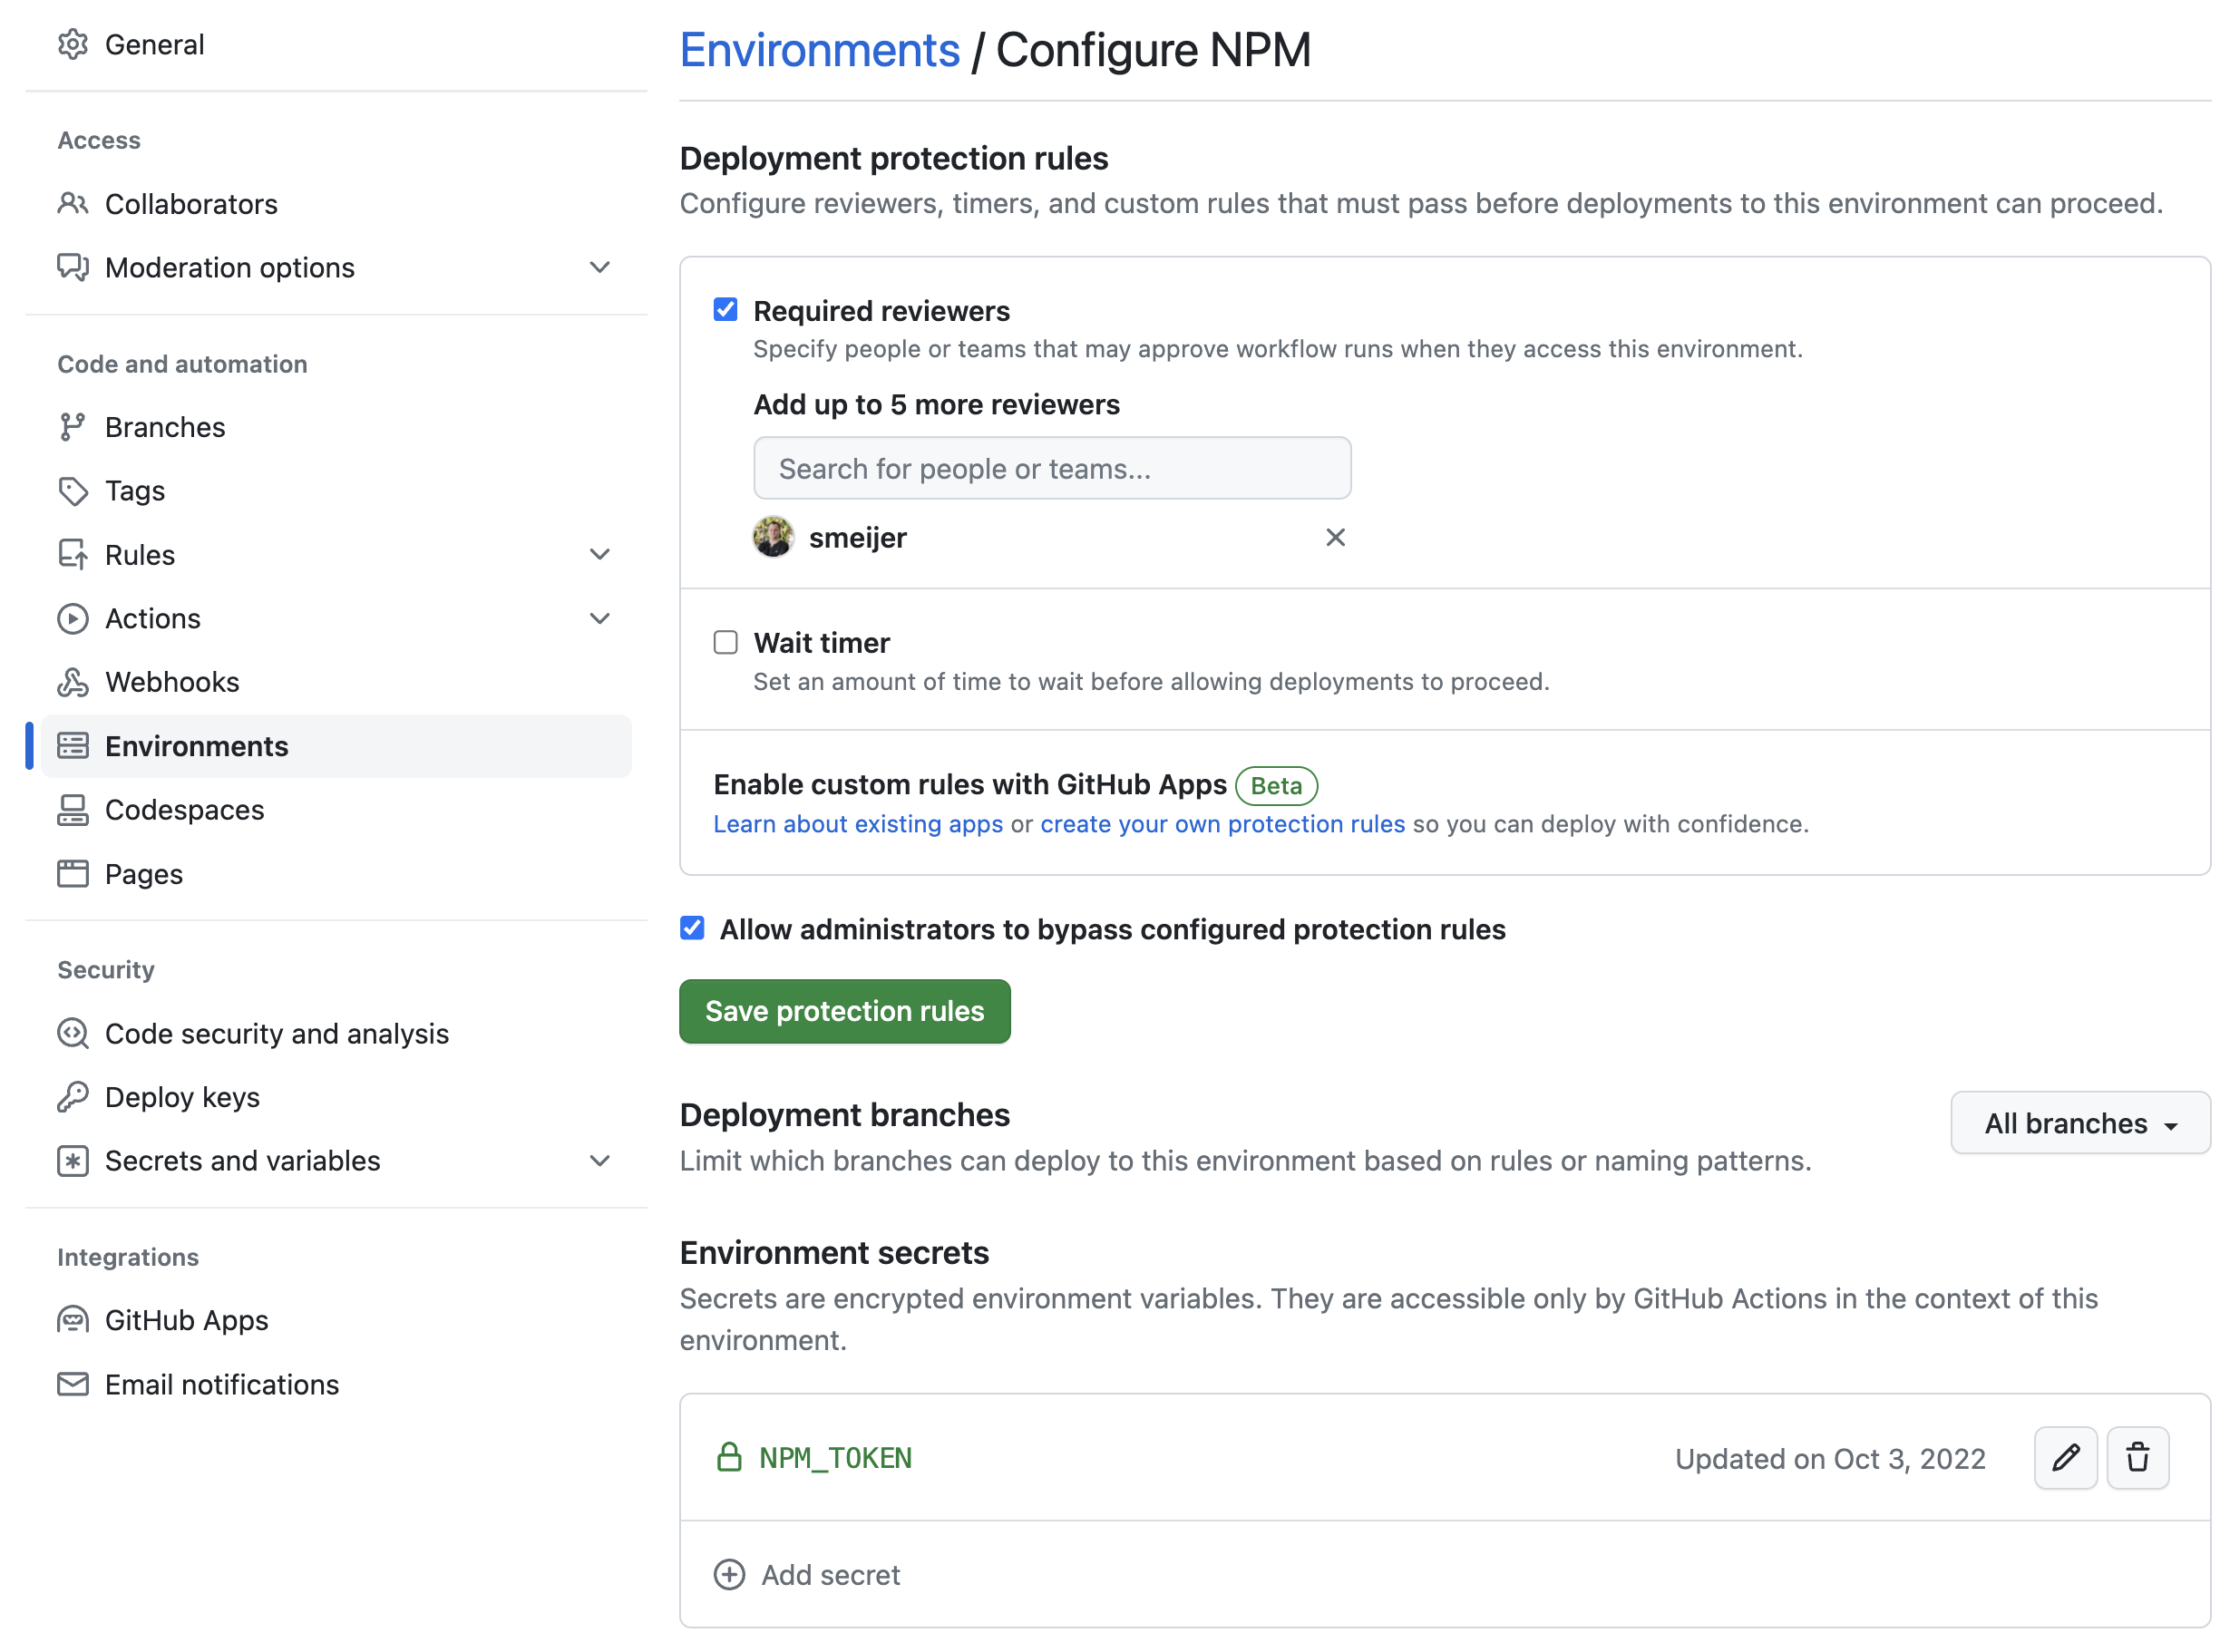Uncheck Required reviewers
Screen dimensions: 2220x1652
tap(725, 310)
